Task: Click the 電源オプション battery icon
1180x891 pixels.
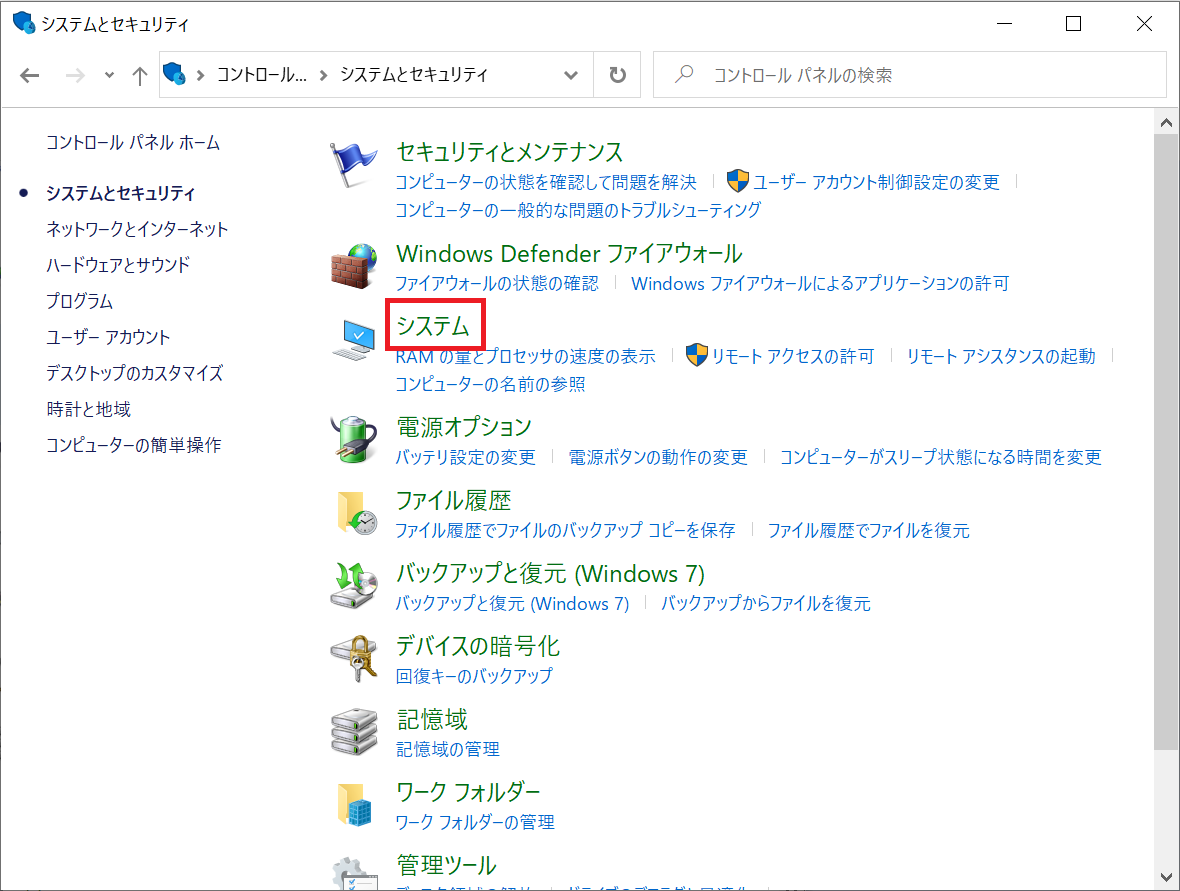Action: point(353,439)
